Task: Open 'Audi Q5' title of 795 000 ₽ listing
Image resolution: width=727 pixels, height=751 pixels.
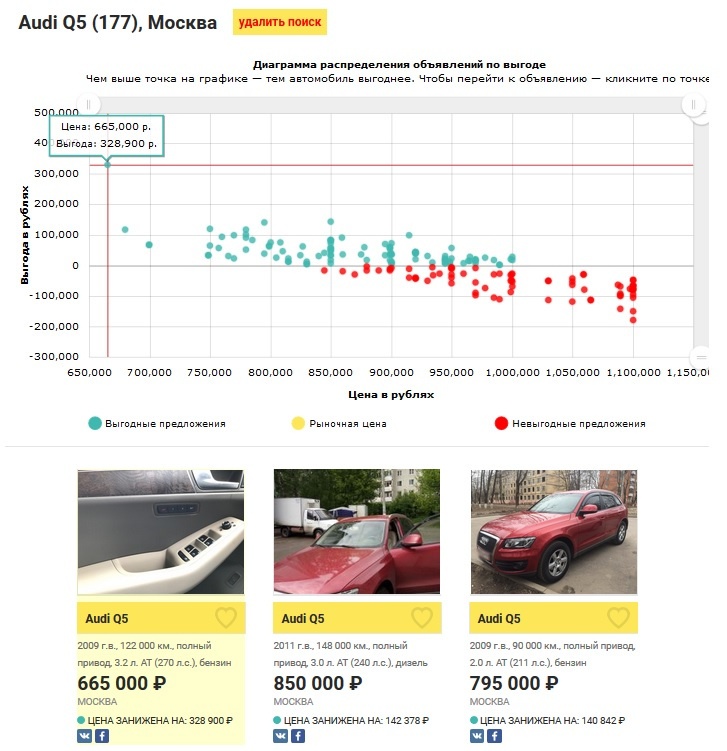Action: click(499, 618)
